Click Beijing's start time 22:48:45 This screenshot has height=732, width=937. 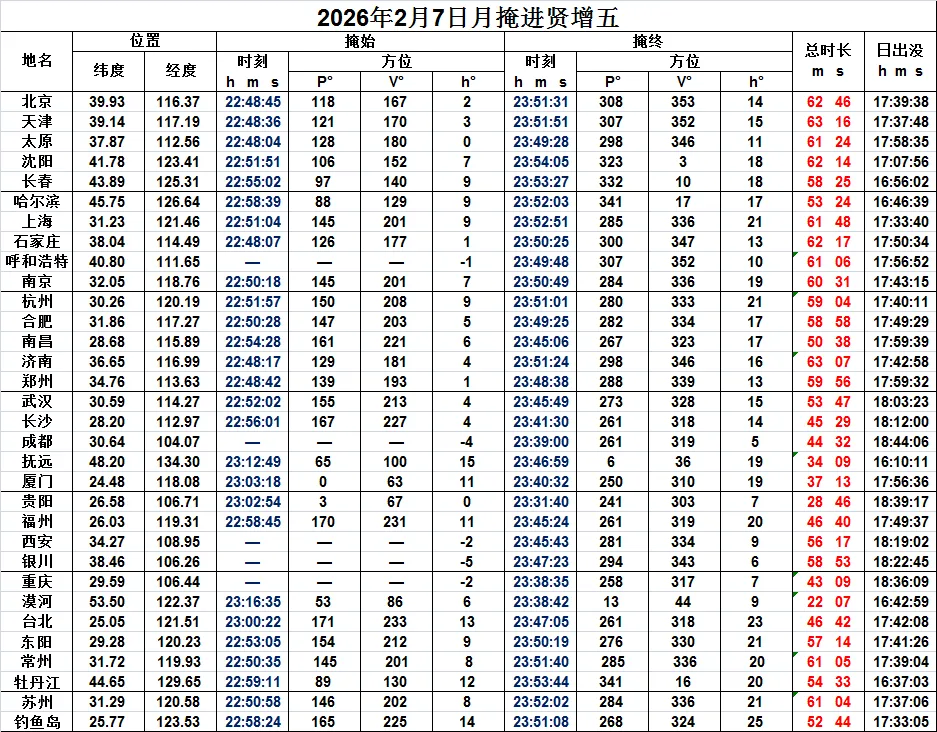253,102
